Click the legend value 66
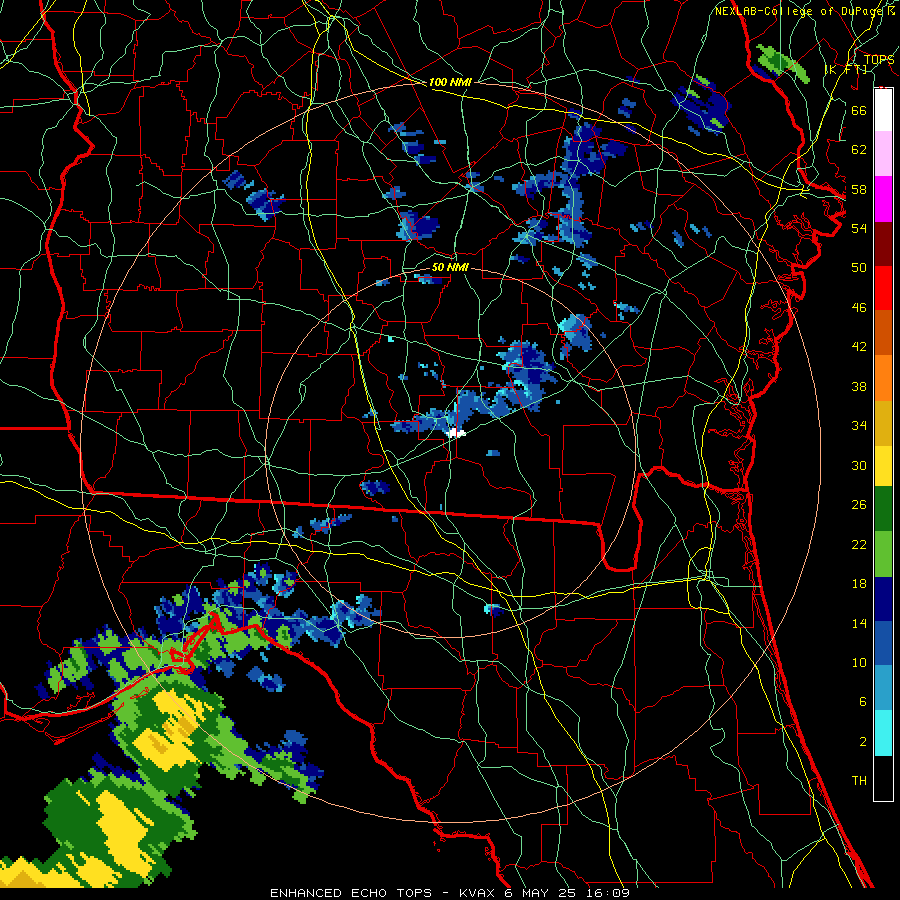Screen dimensions: 900x900 pyautogui.click(x=859, y=110)
